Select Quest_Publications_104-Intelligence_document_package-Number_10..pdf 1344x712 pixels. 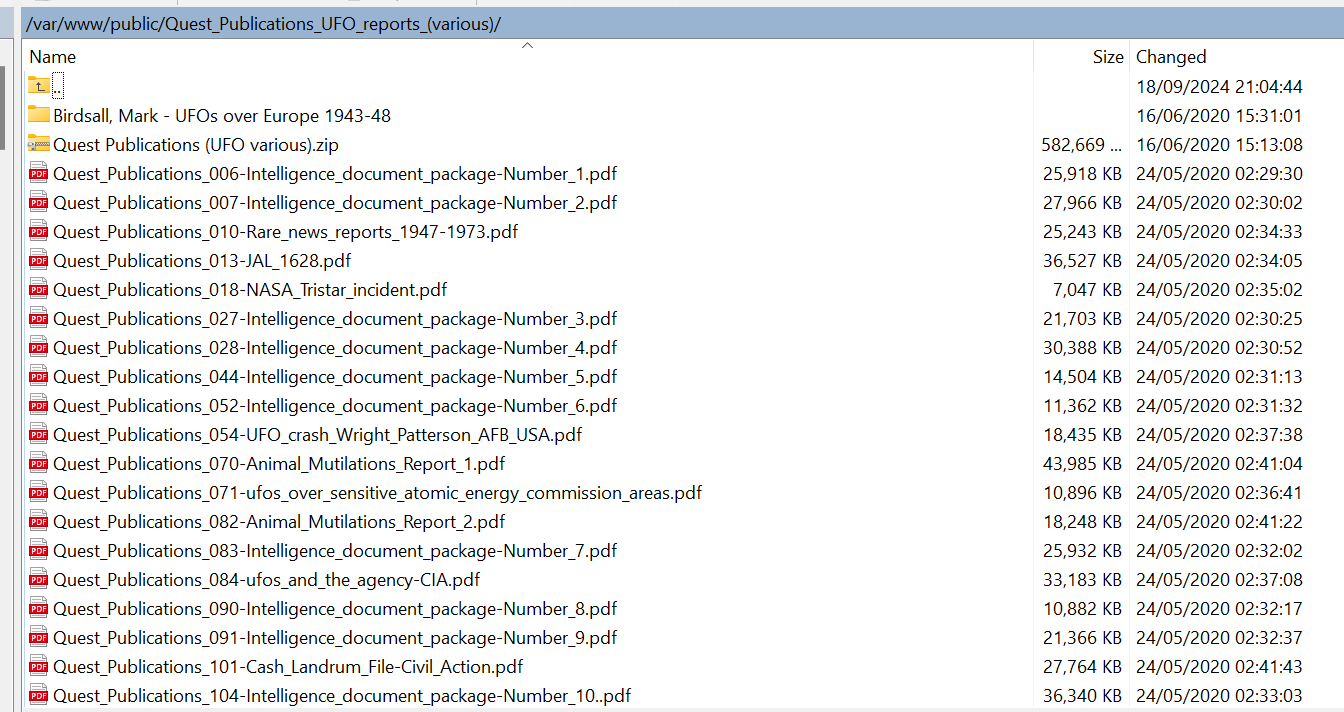342,696
